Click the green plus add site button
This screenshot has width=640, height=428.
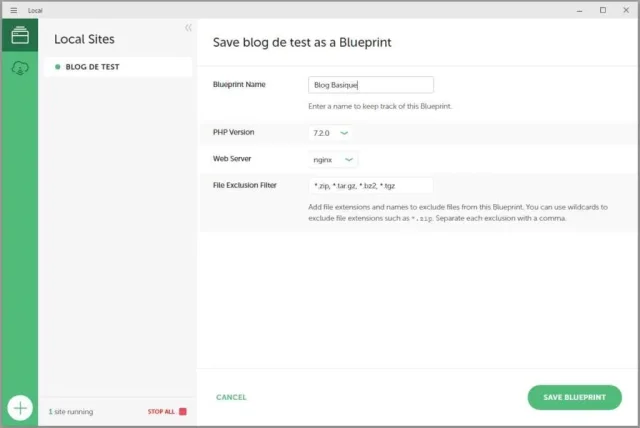click(x=20, y=407)
